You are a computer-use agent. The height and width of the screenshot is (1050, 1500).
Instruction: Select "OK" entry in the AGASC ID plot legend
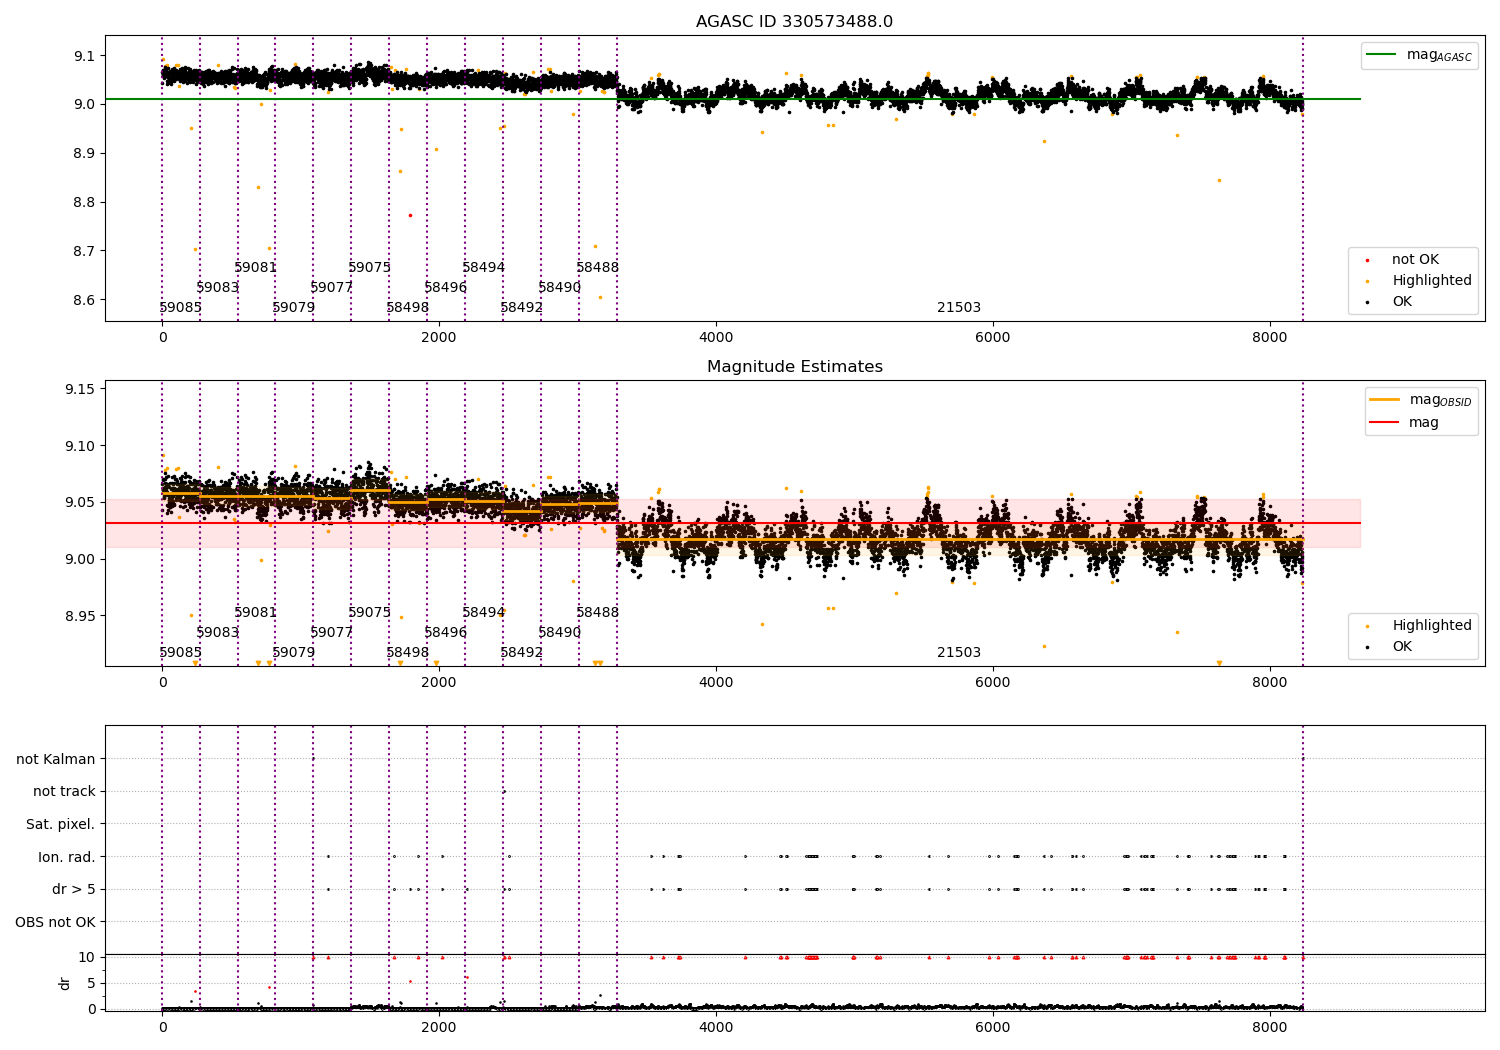pyautogui.click(x=1402, y=301)
